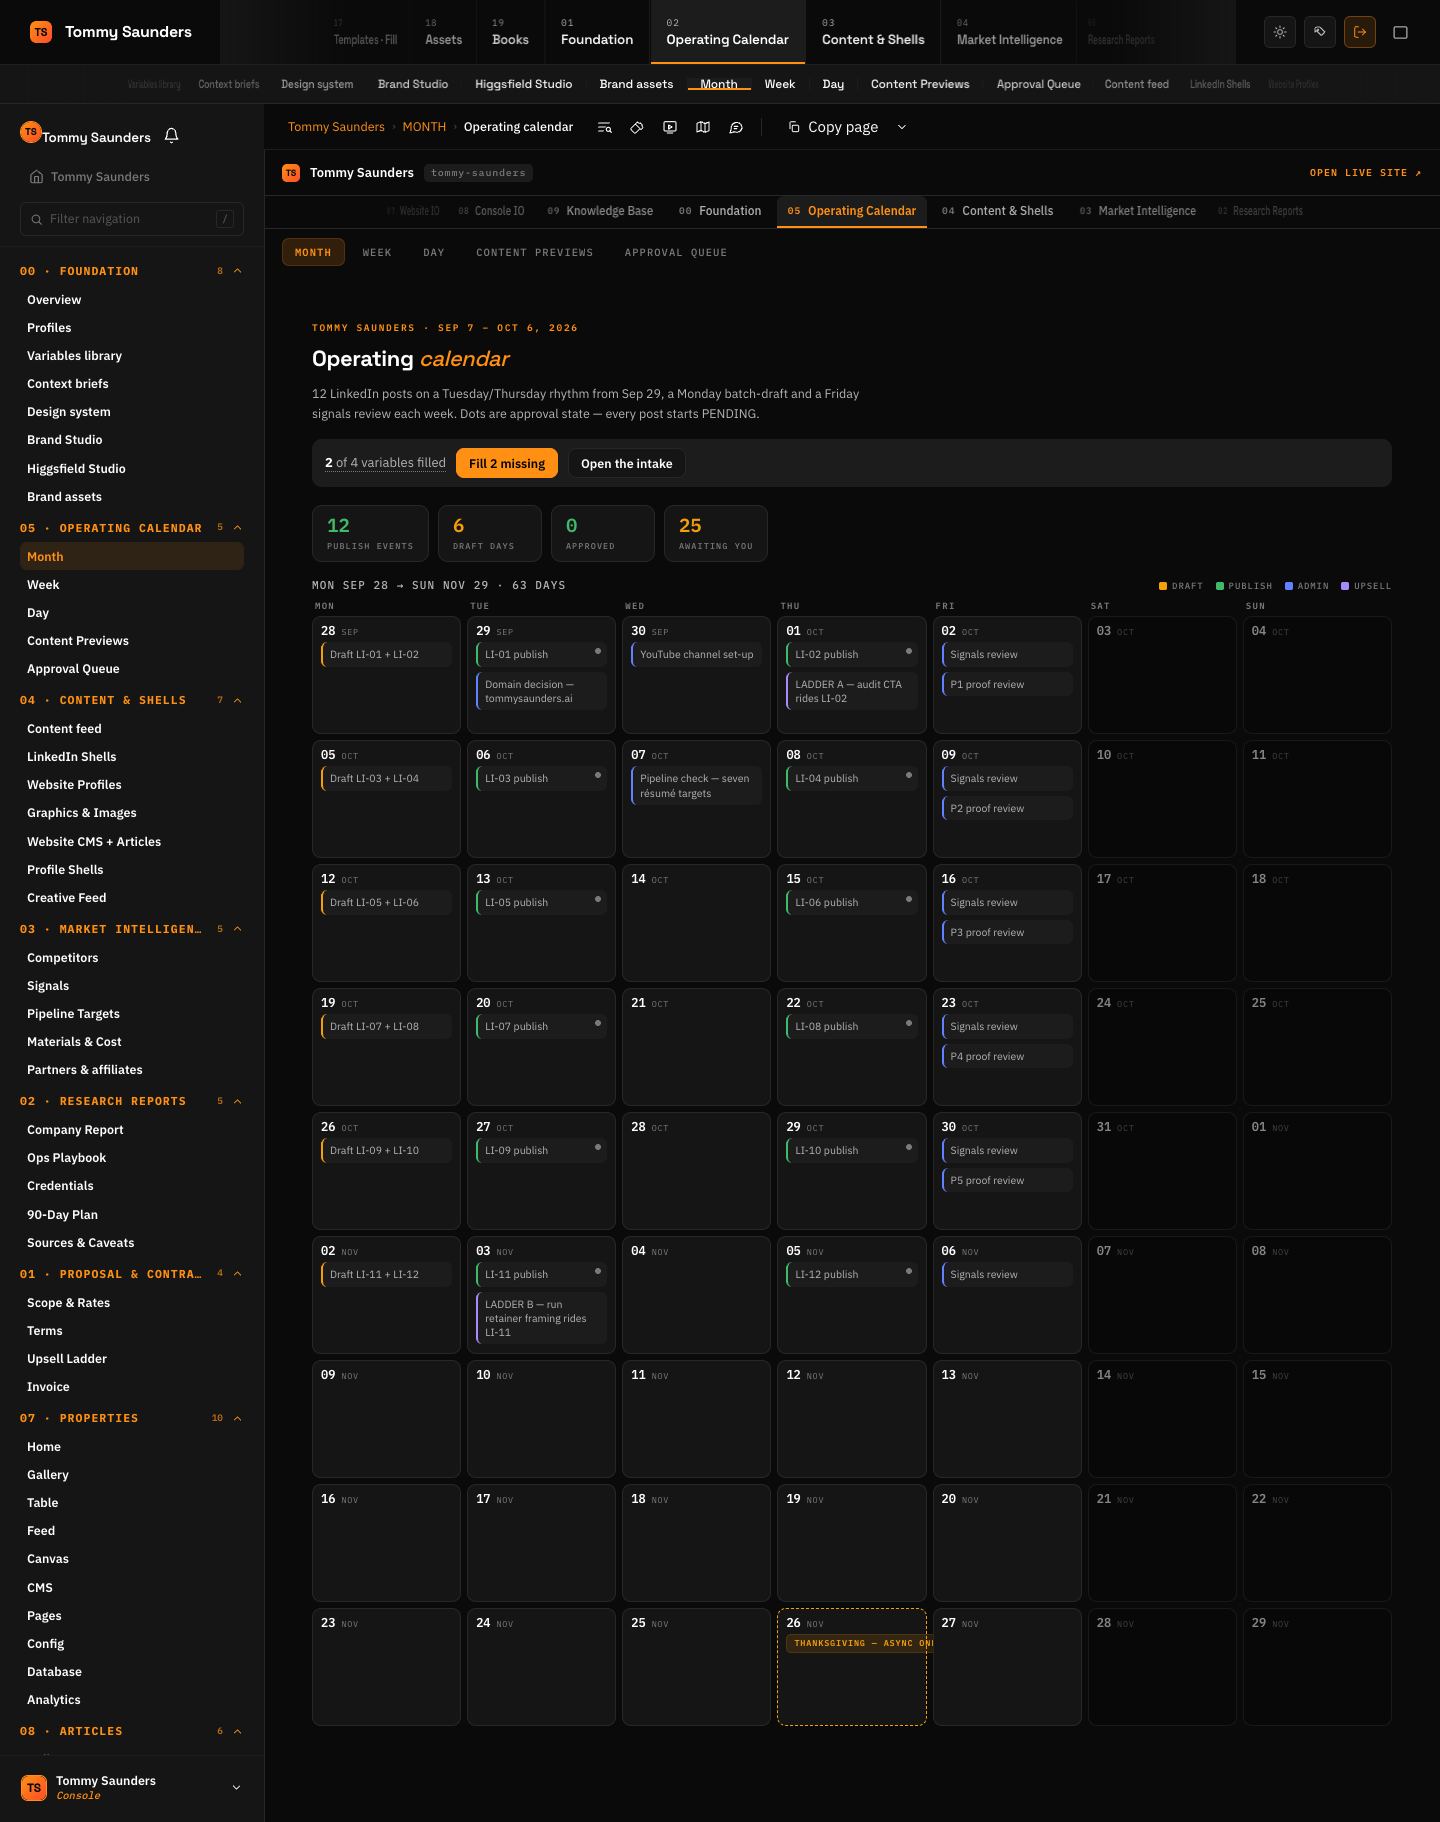Select the Approval Queue sub-tab
Viewport: 1440px width, 1822px height.
tap(676, 252)
